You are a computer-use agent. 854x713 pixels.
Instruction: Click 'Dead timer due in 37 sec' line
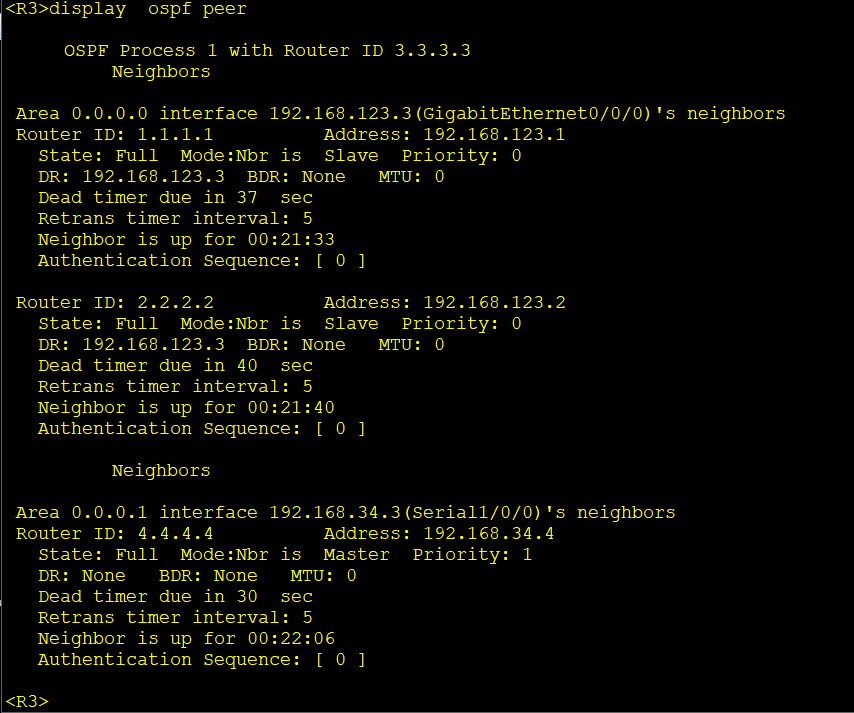click(175, 198)
